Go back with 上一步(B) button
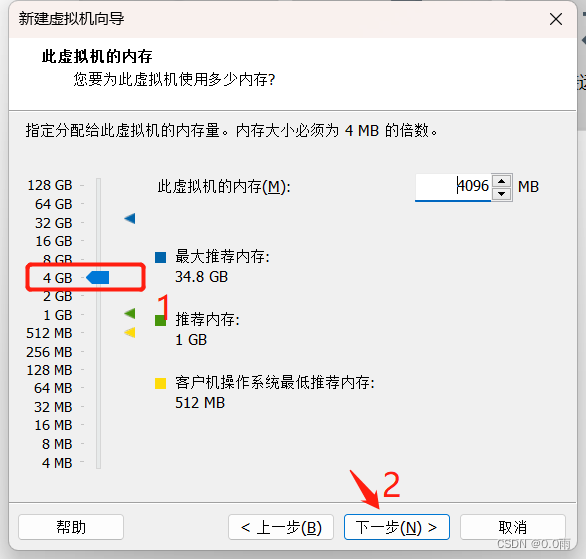Screen dimensions: 586x559 tap(281, 527)
